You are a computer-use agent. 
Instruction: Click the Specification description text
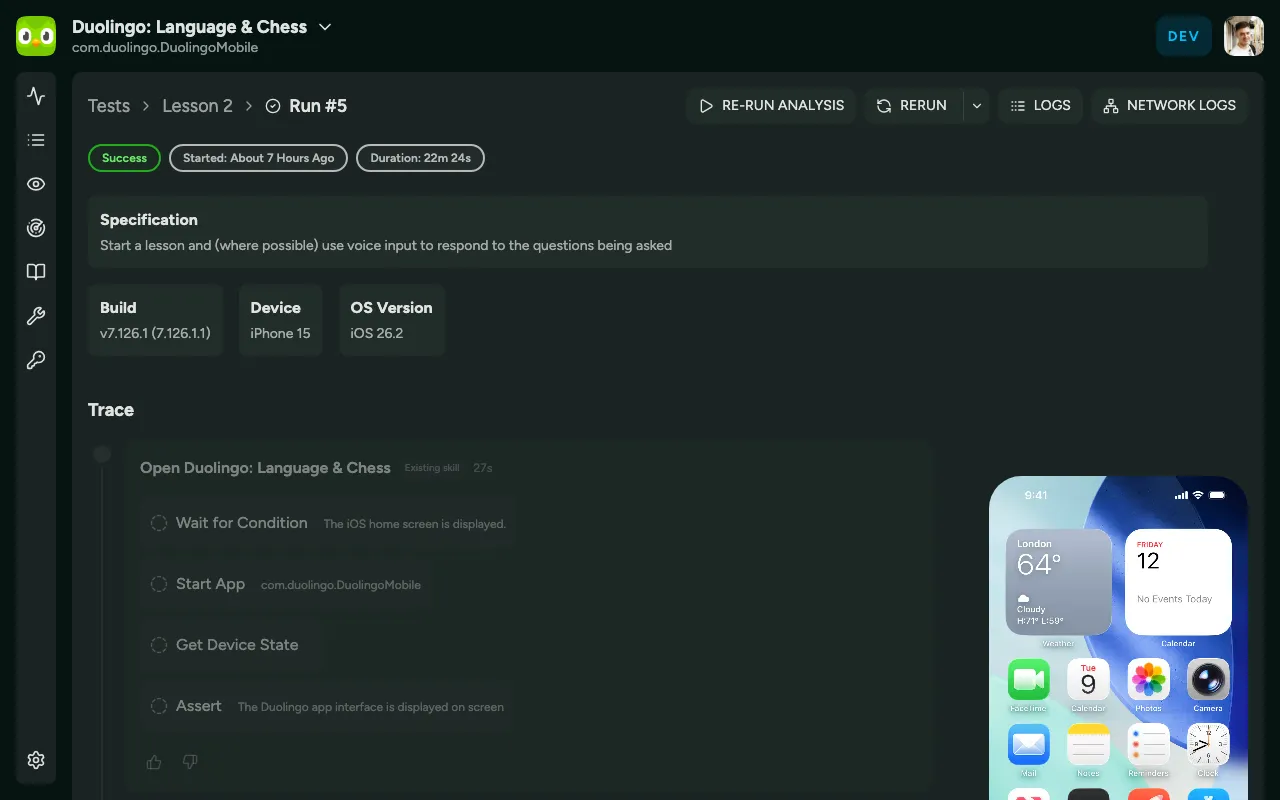(386, 245)
